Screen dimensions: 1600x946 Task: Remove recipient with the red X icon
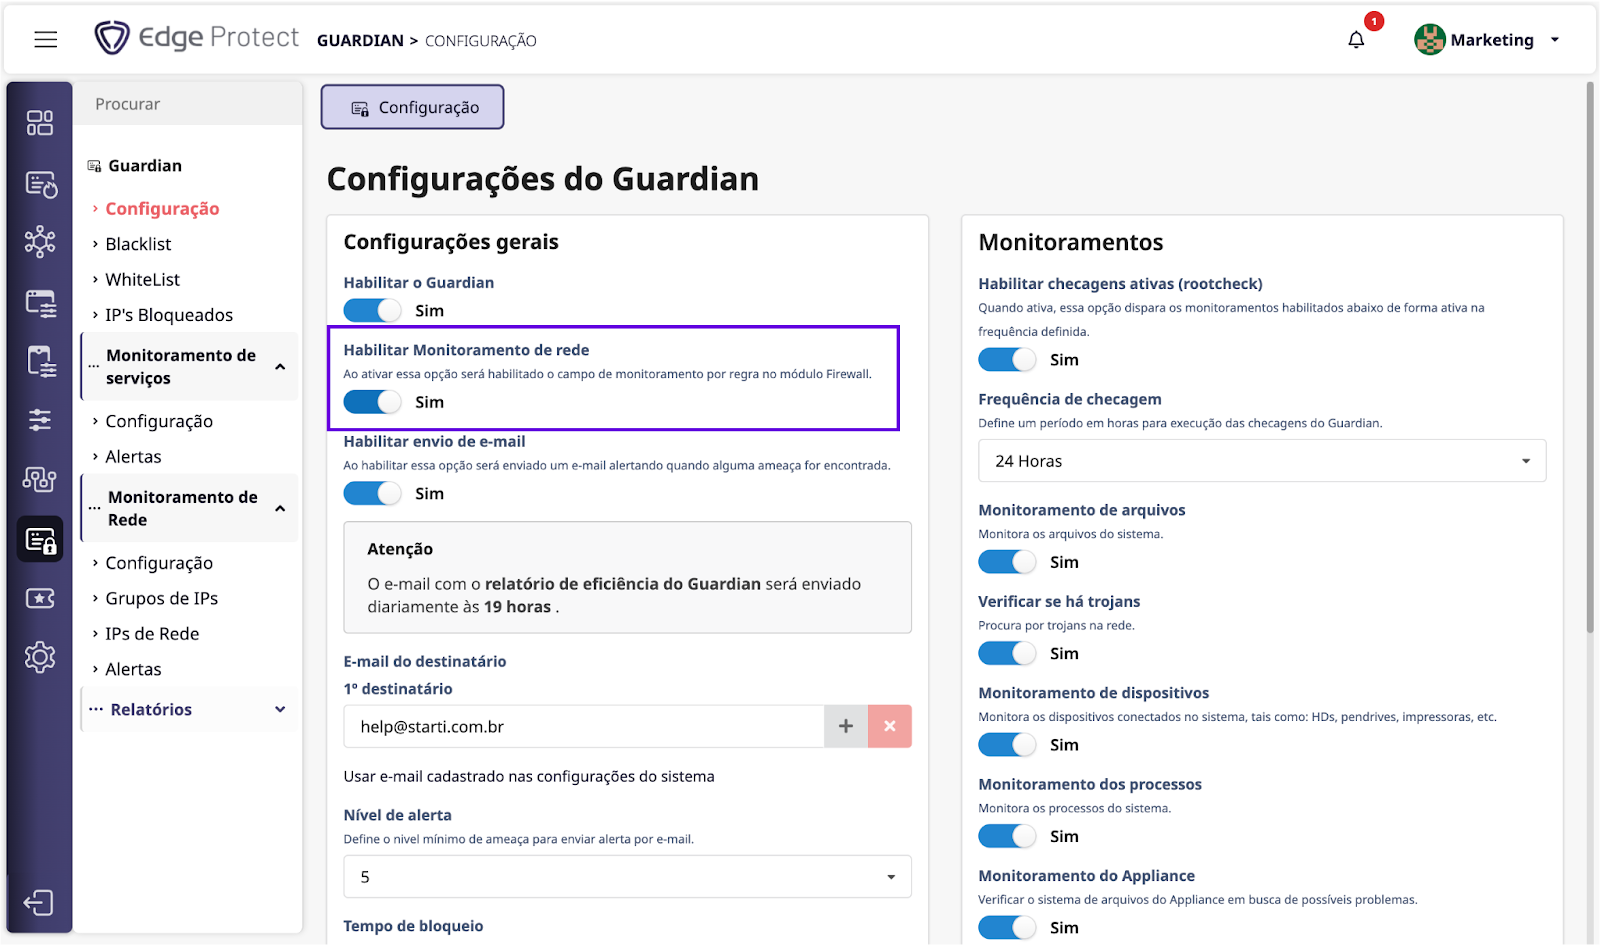[x=890, y=727]
